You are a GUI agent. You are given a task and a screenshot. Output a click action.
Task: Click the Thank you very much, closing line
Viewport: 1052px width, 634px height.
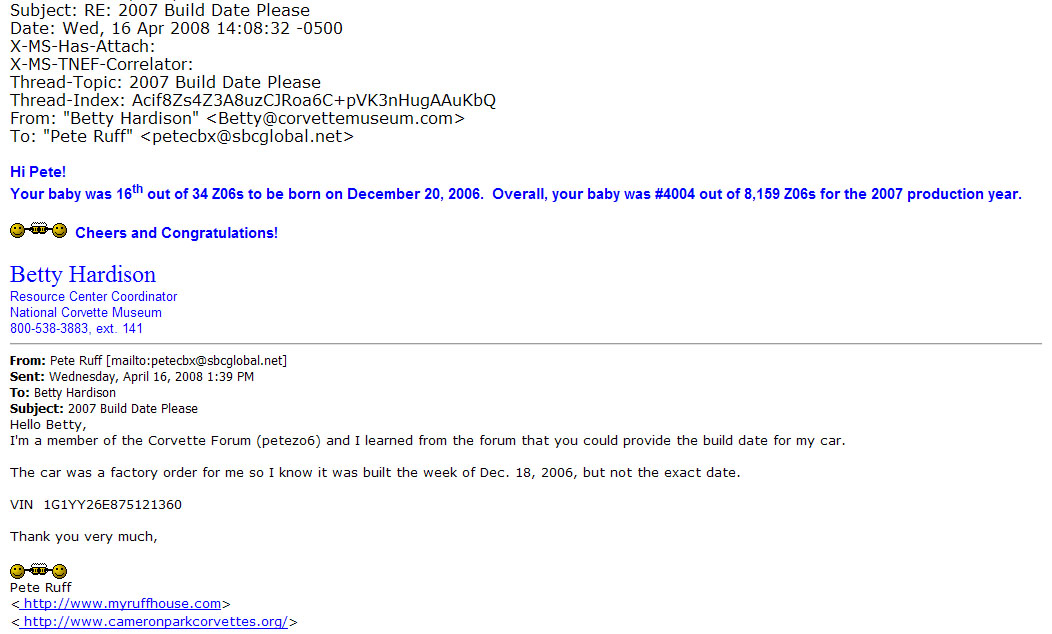84,537
